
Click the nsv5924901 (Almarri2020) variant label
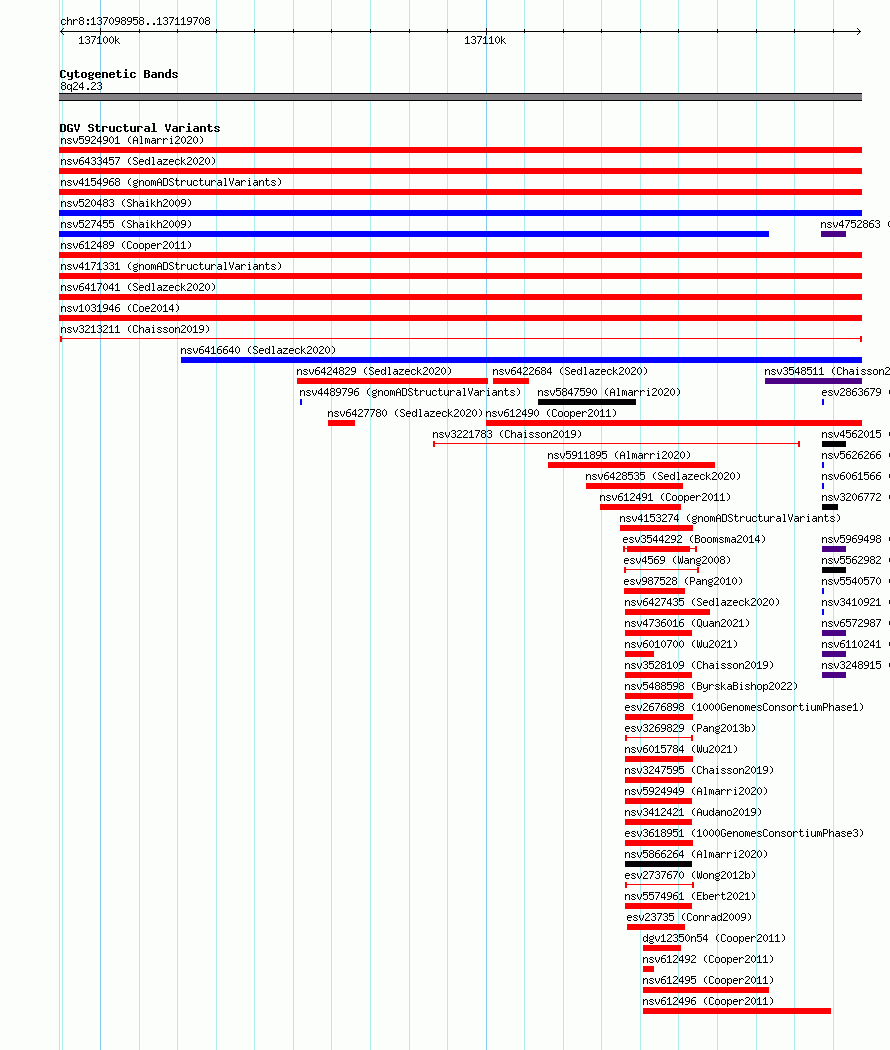pos(132,140)
